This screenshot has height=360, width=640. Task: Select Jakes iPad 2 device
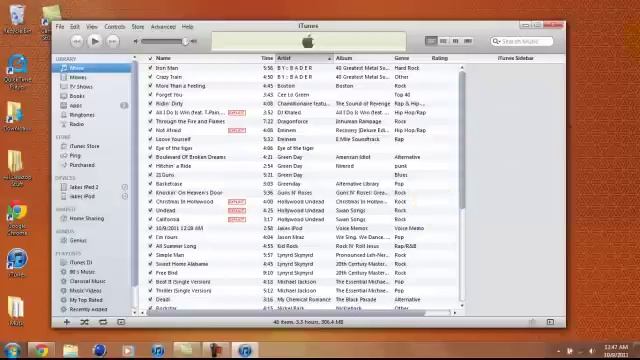pos(84,187)
